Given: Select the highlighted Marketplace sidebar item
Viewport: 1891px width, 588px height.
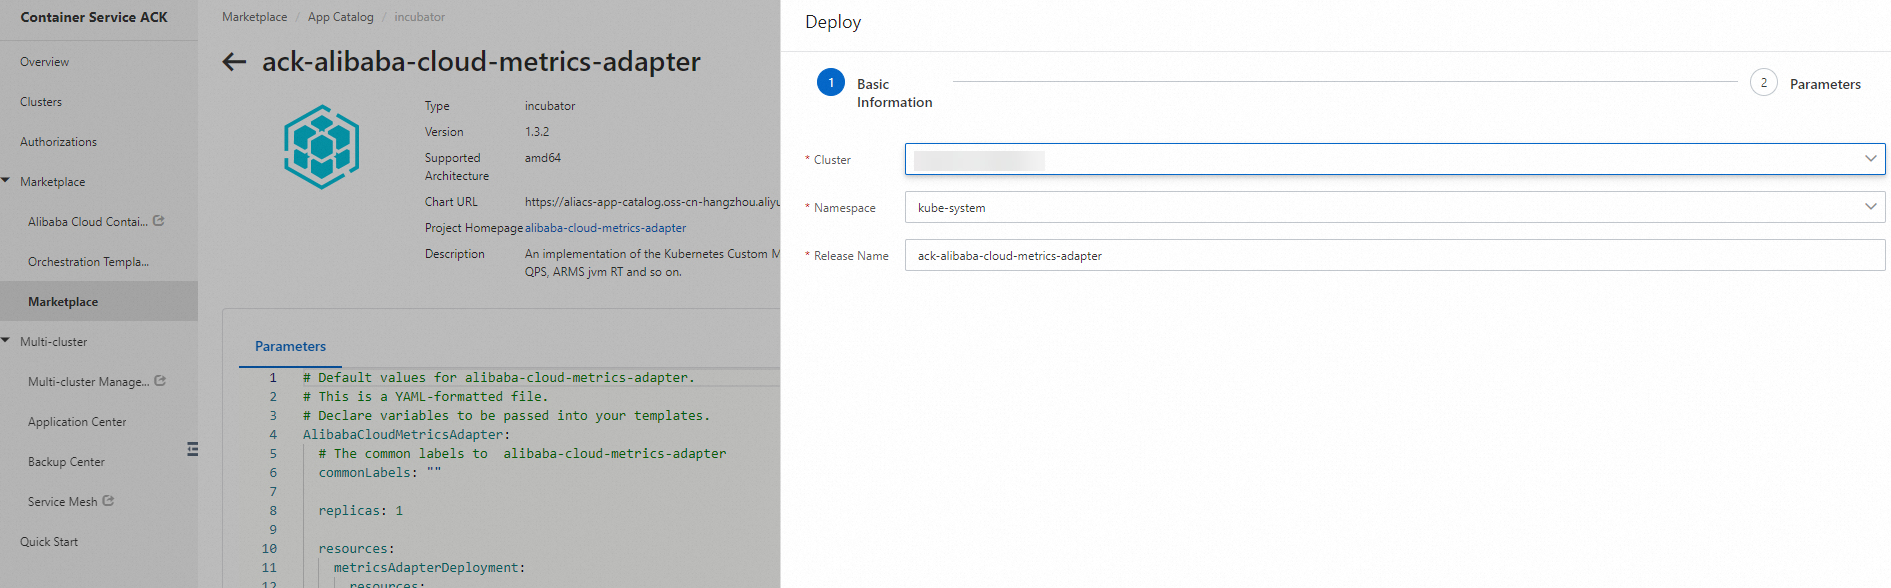Looking at the screenshot, I should click(x=99, y=301).
